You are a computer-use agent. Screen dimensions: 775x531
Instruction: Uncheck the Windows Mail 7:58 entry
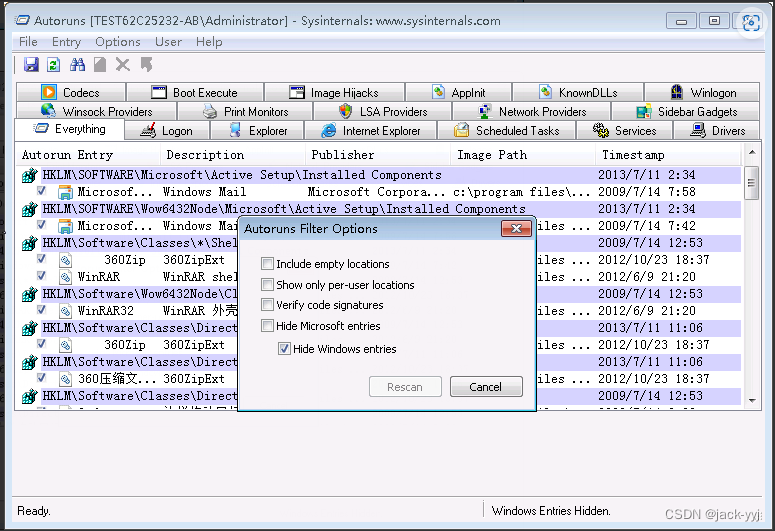(42, 191)
